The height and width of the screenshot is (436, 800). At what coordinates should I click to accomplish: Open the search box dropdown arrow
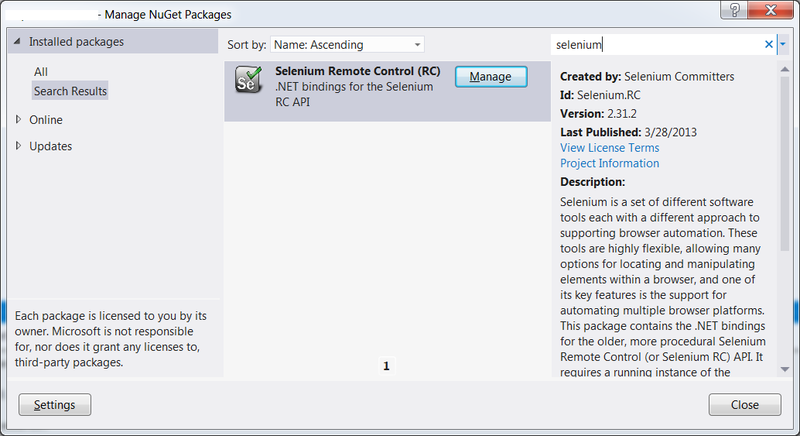[x=783, y=44]
